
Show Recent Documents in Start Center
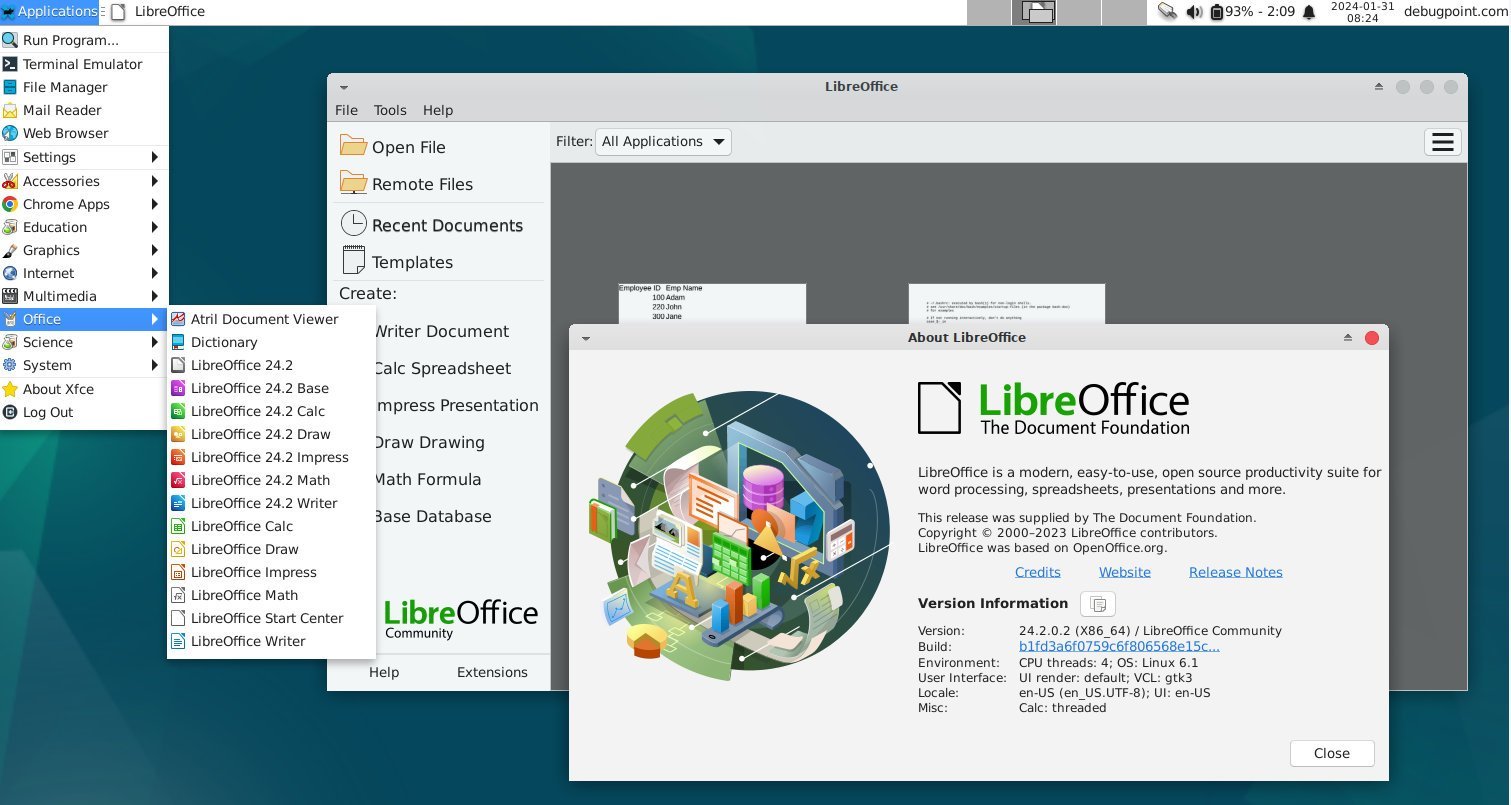[440, 225]
